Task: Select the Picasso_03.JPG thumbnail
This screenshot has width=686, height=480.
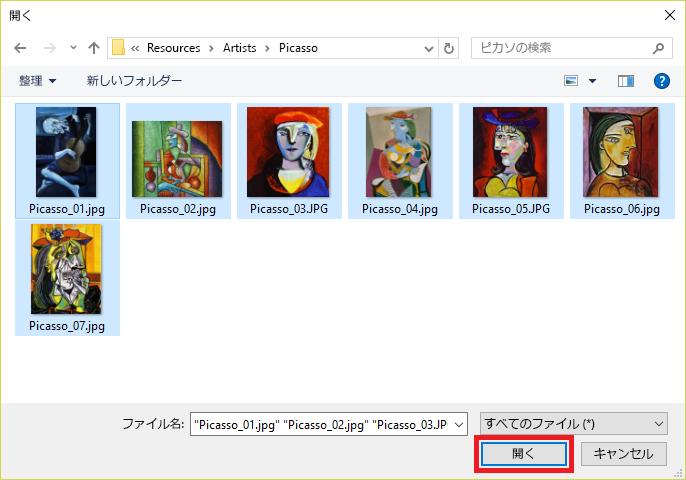Action: point(288,152)
